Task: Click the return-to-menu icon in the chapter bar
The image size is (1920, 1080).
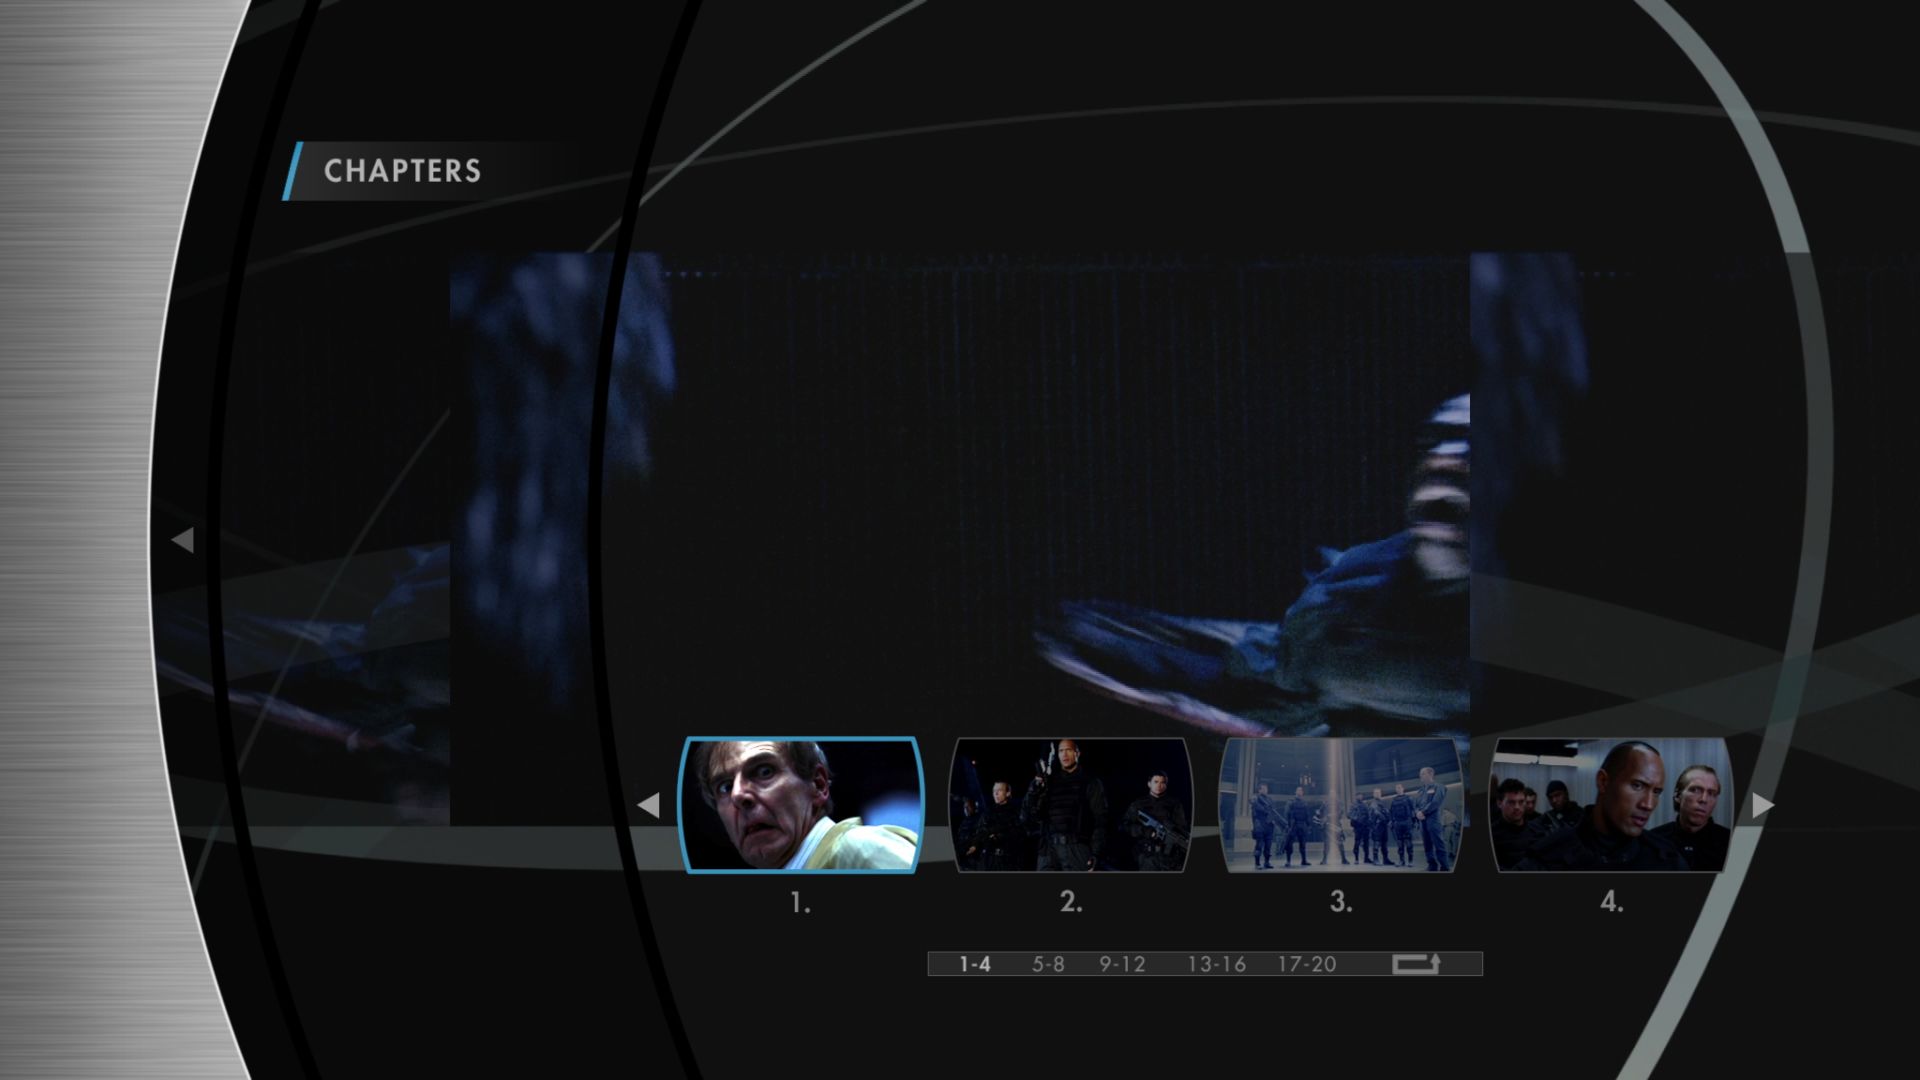Action: pos(1416,964)
